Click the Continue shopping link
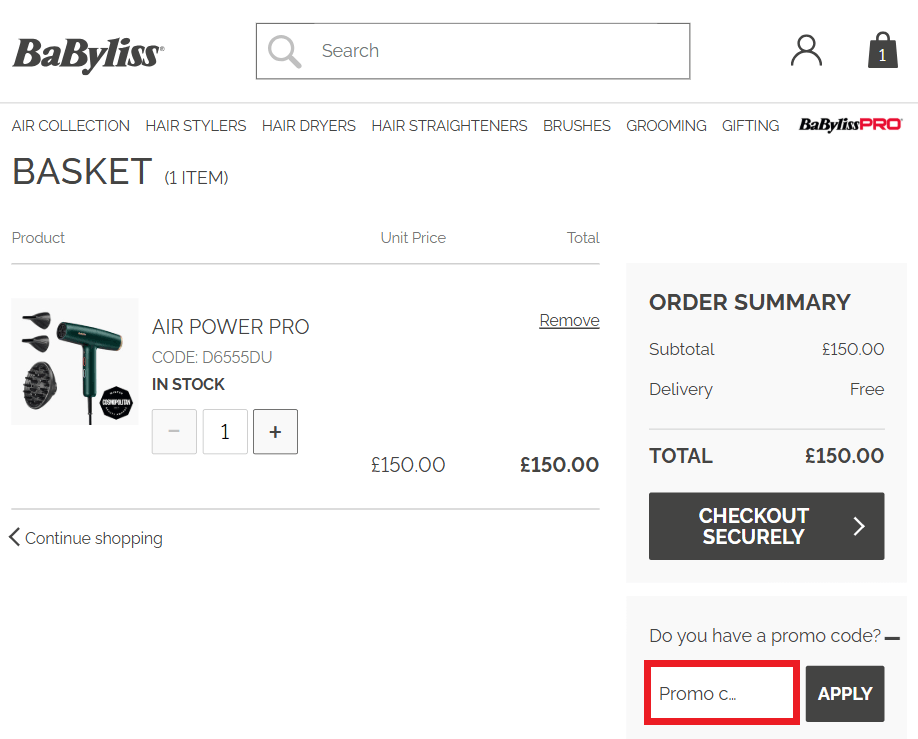This screenshot has width=918, height=739. click(x=93, y=538)
